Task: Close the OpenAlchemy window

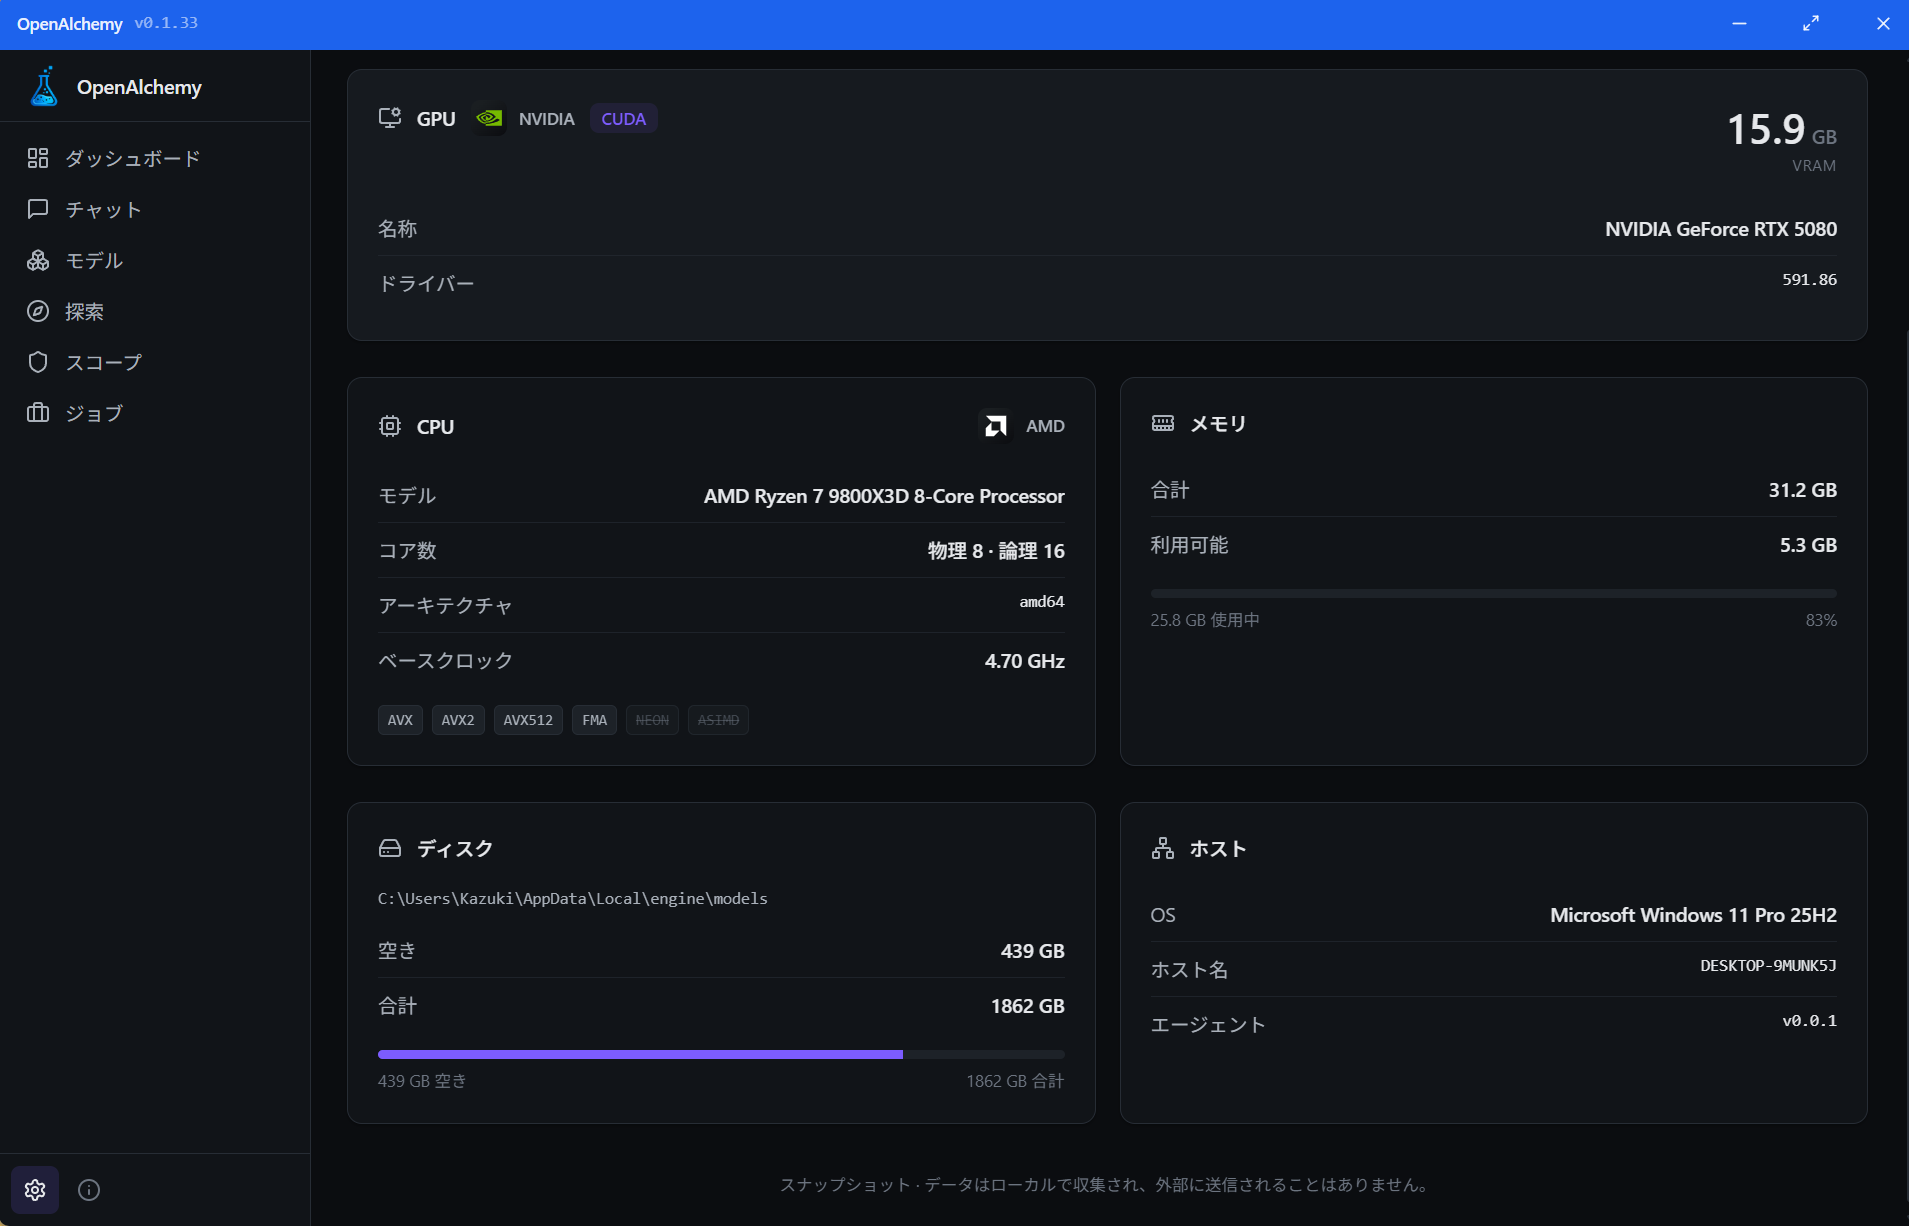Action: point(1883,23)
